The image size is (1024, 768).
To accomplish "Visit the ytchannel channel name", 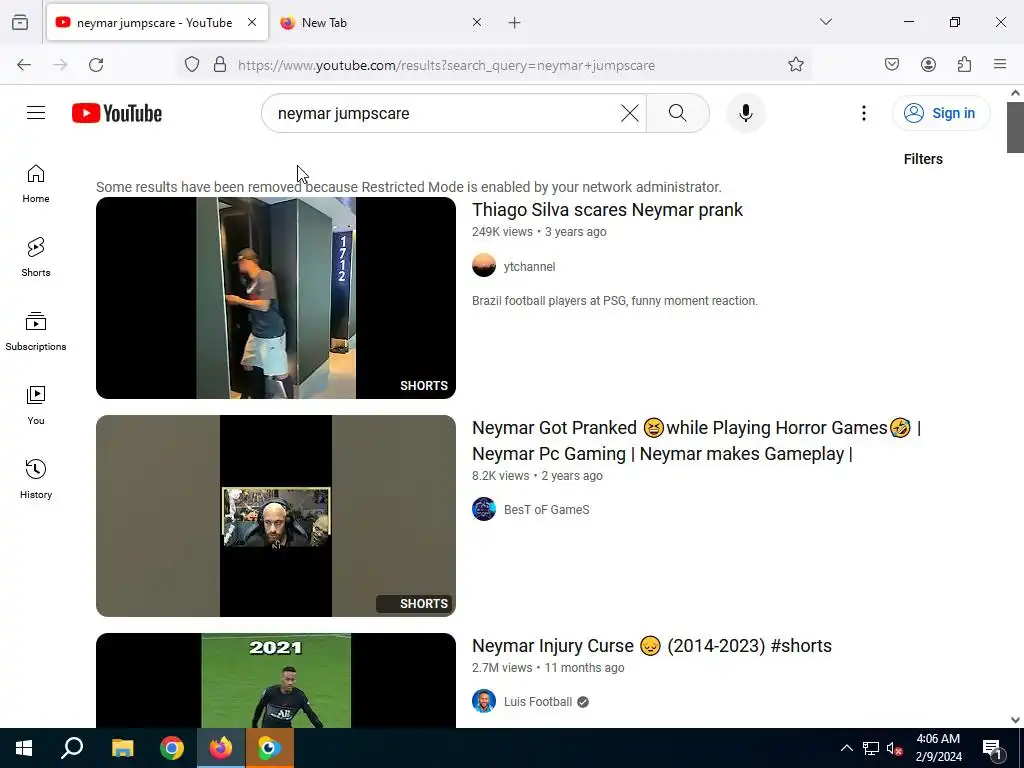I will 529,266.
